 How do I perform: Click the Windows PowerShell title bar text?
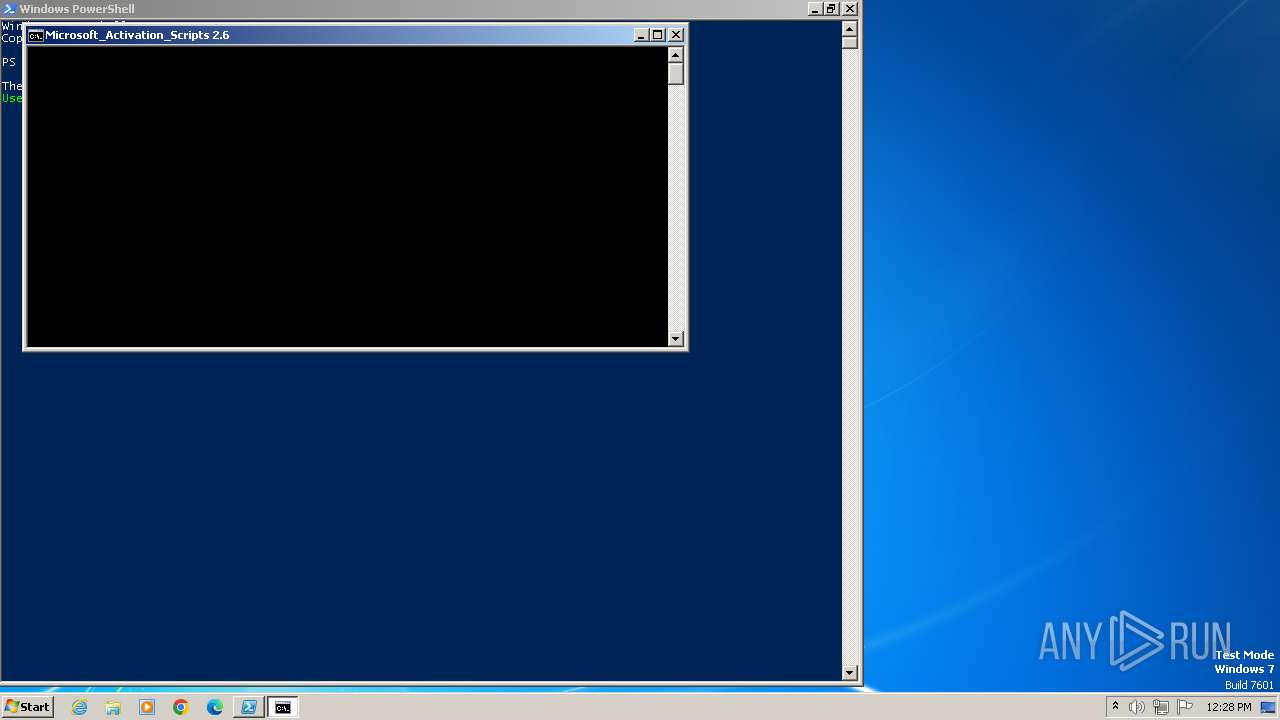tap(77, 9)
